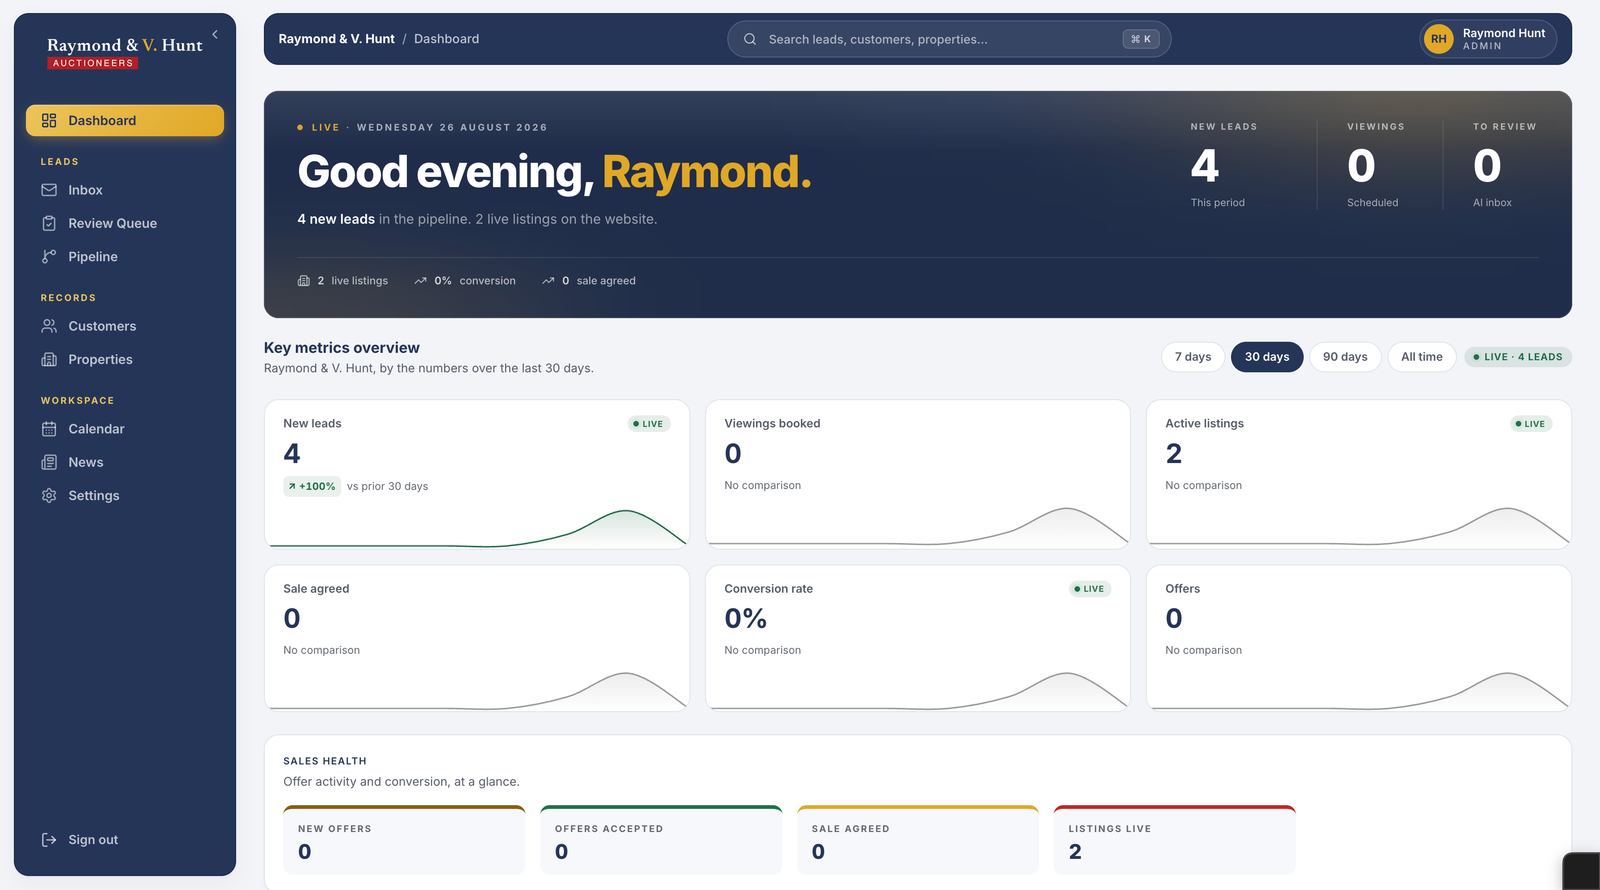Open the Raymond Hunt admin account menu
The height and width of the screenshot is (890, 1600).
[1488, 39]
